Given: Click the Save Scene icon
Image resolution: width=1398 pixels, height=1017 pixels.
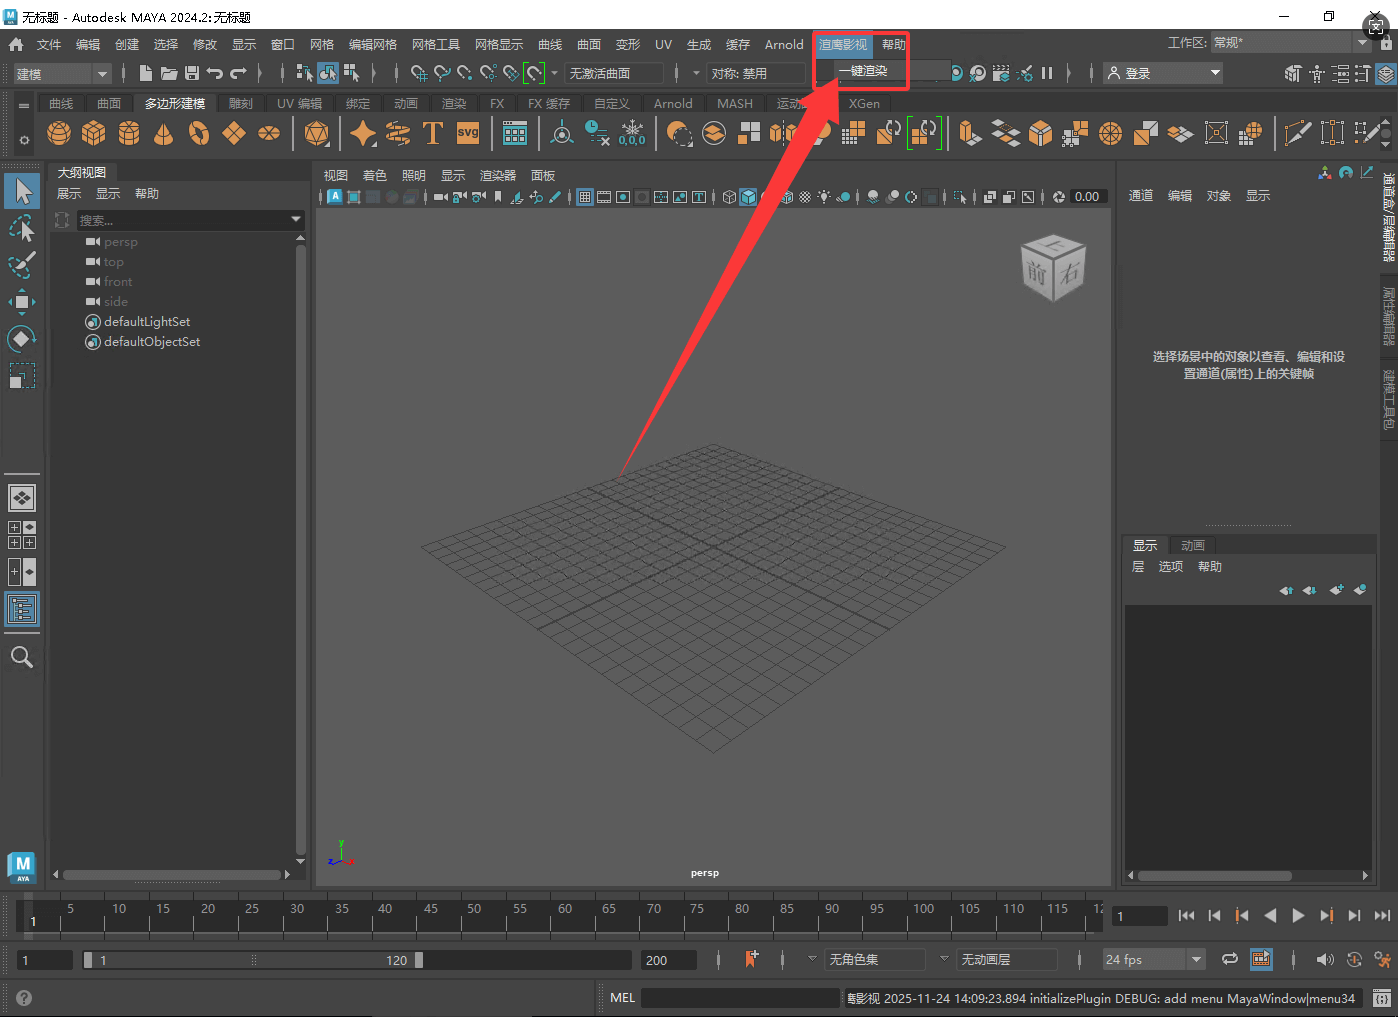Looking at the screenshot, I should [192, 73].
